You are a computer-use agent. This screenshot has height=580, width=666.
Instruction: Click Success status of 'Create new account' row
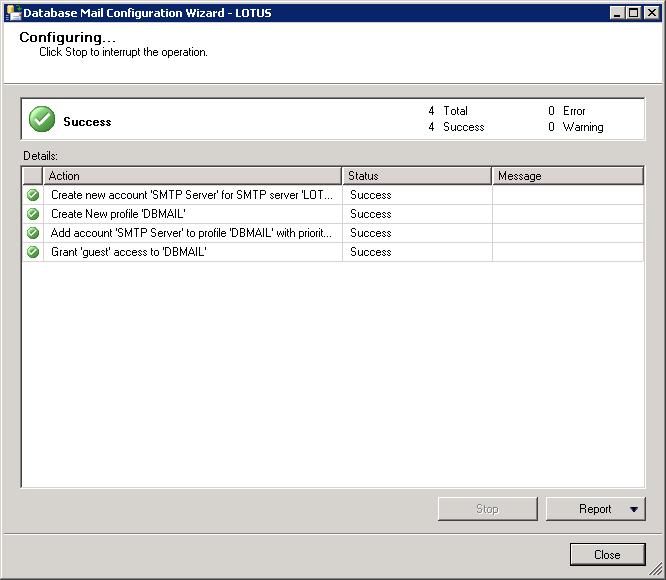click(370, 195)
